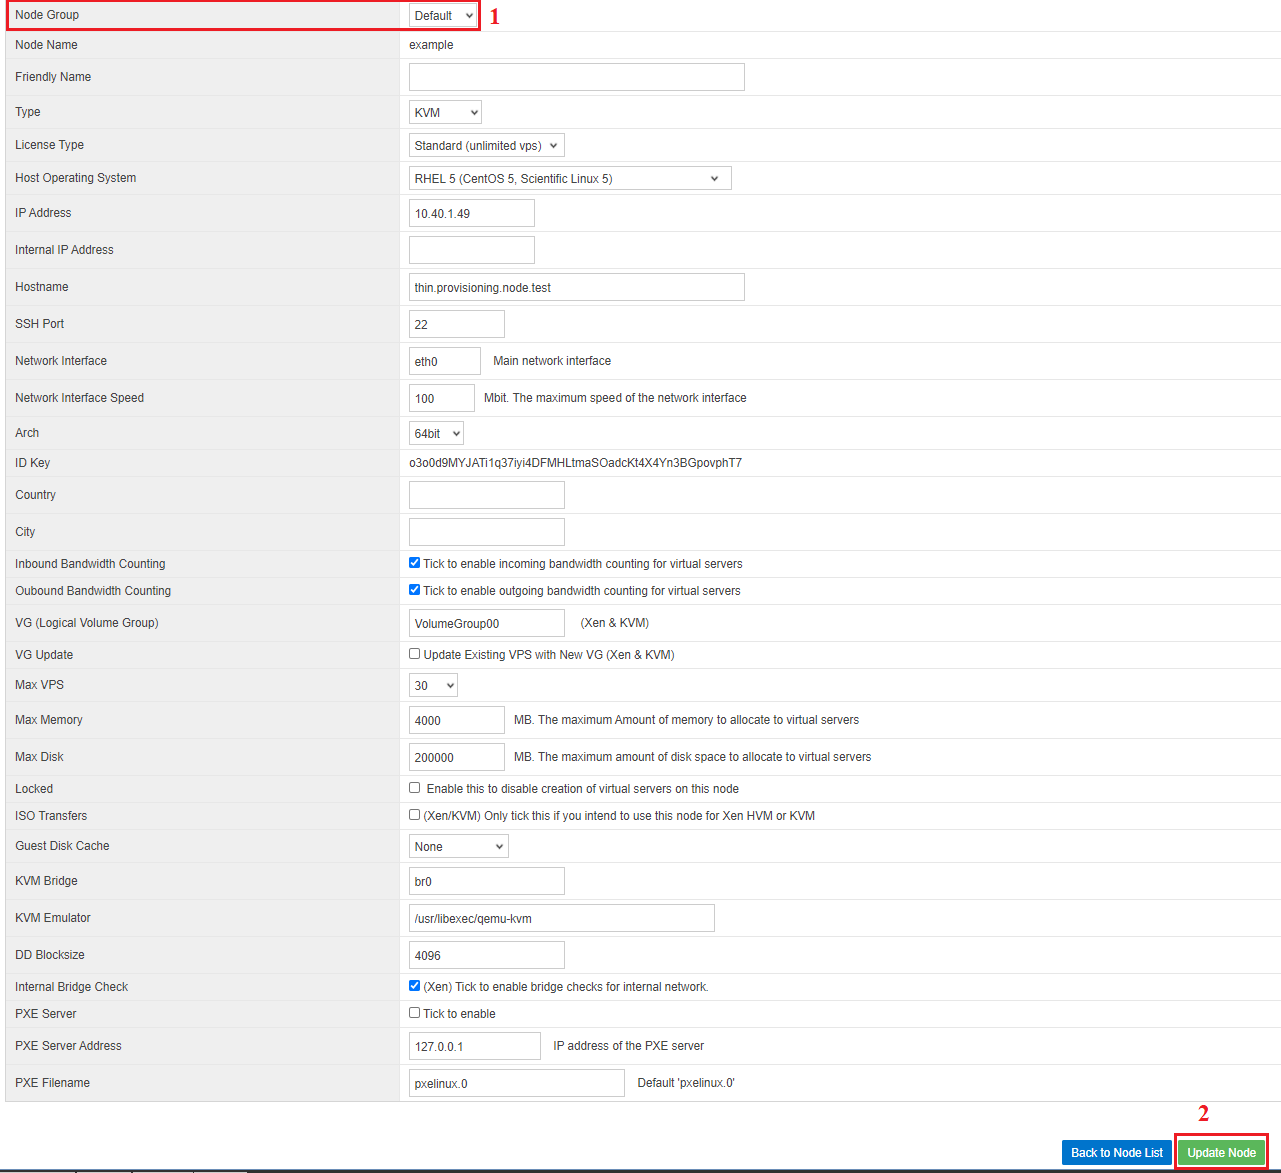Go Back to Node List

(1117, 1153)
